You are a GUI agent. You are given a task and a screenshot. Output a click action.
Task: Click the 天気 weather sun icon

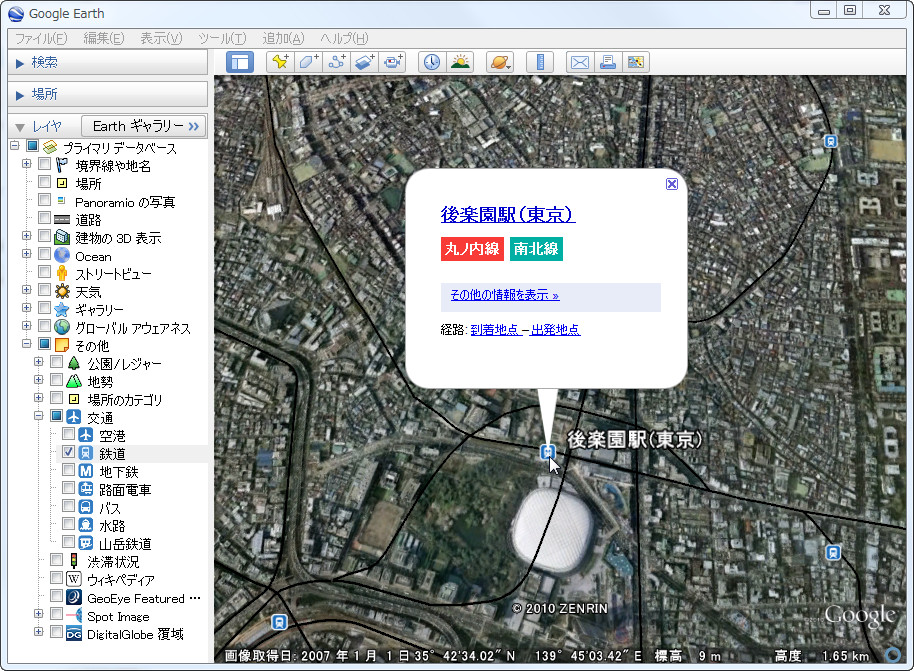62,291
